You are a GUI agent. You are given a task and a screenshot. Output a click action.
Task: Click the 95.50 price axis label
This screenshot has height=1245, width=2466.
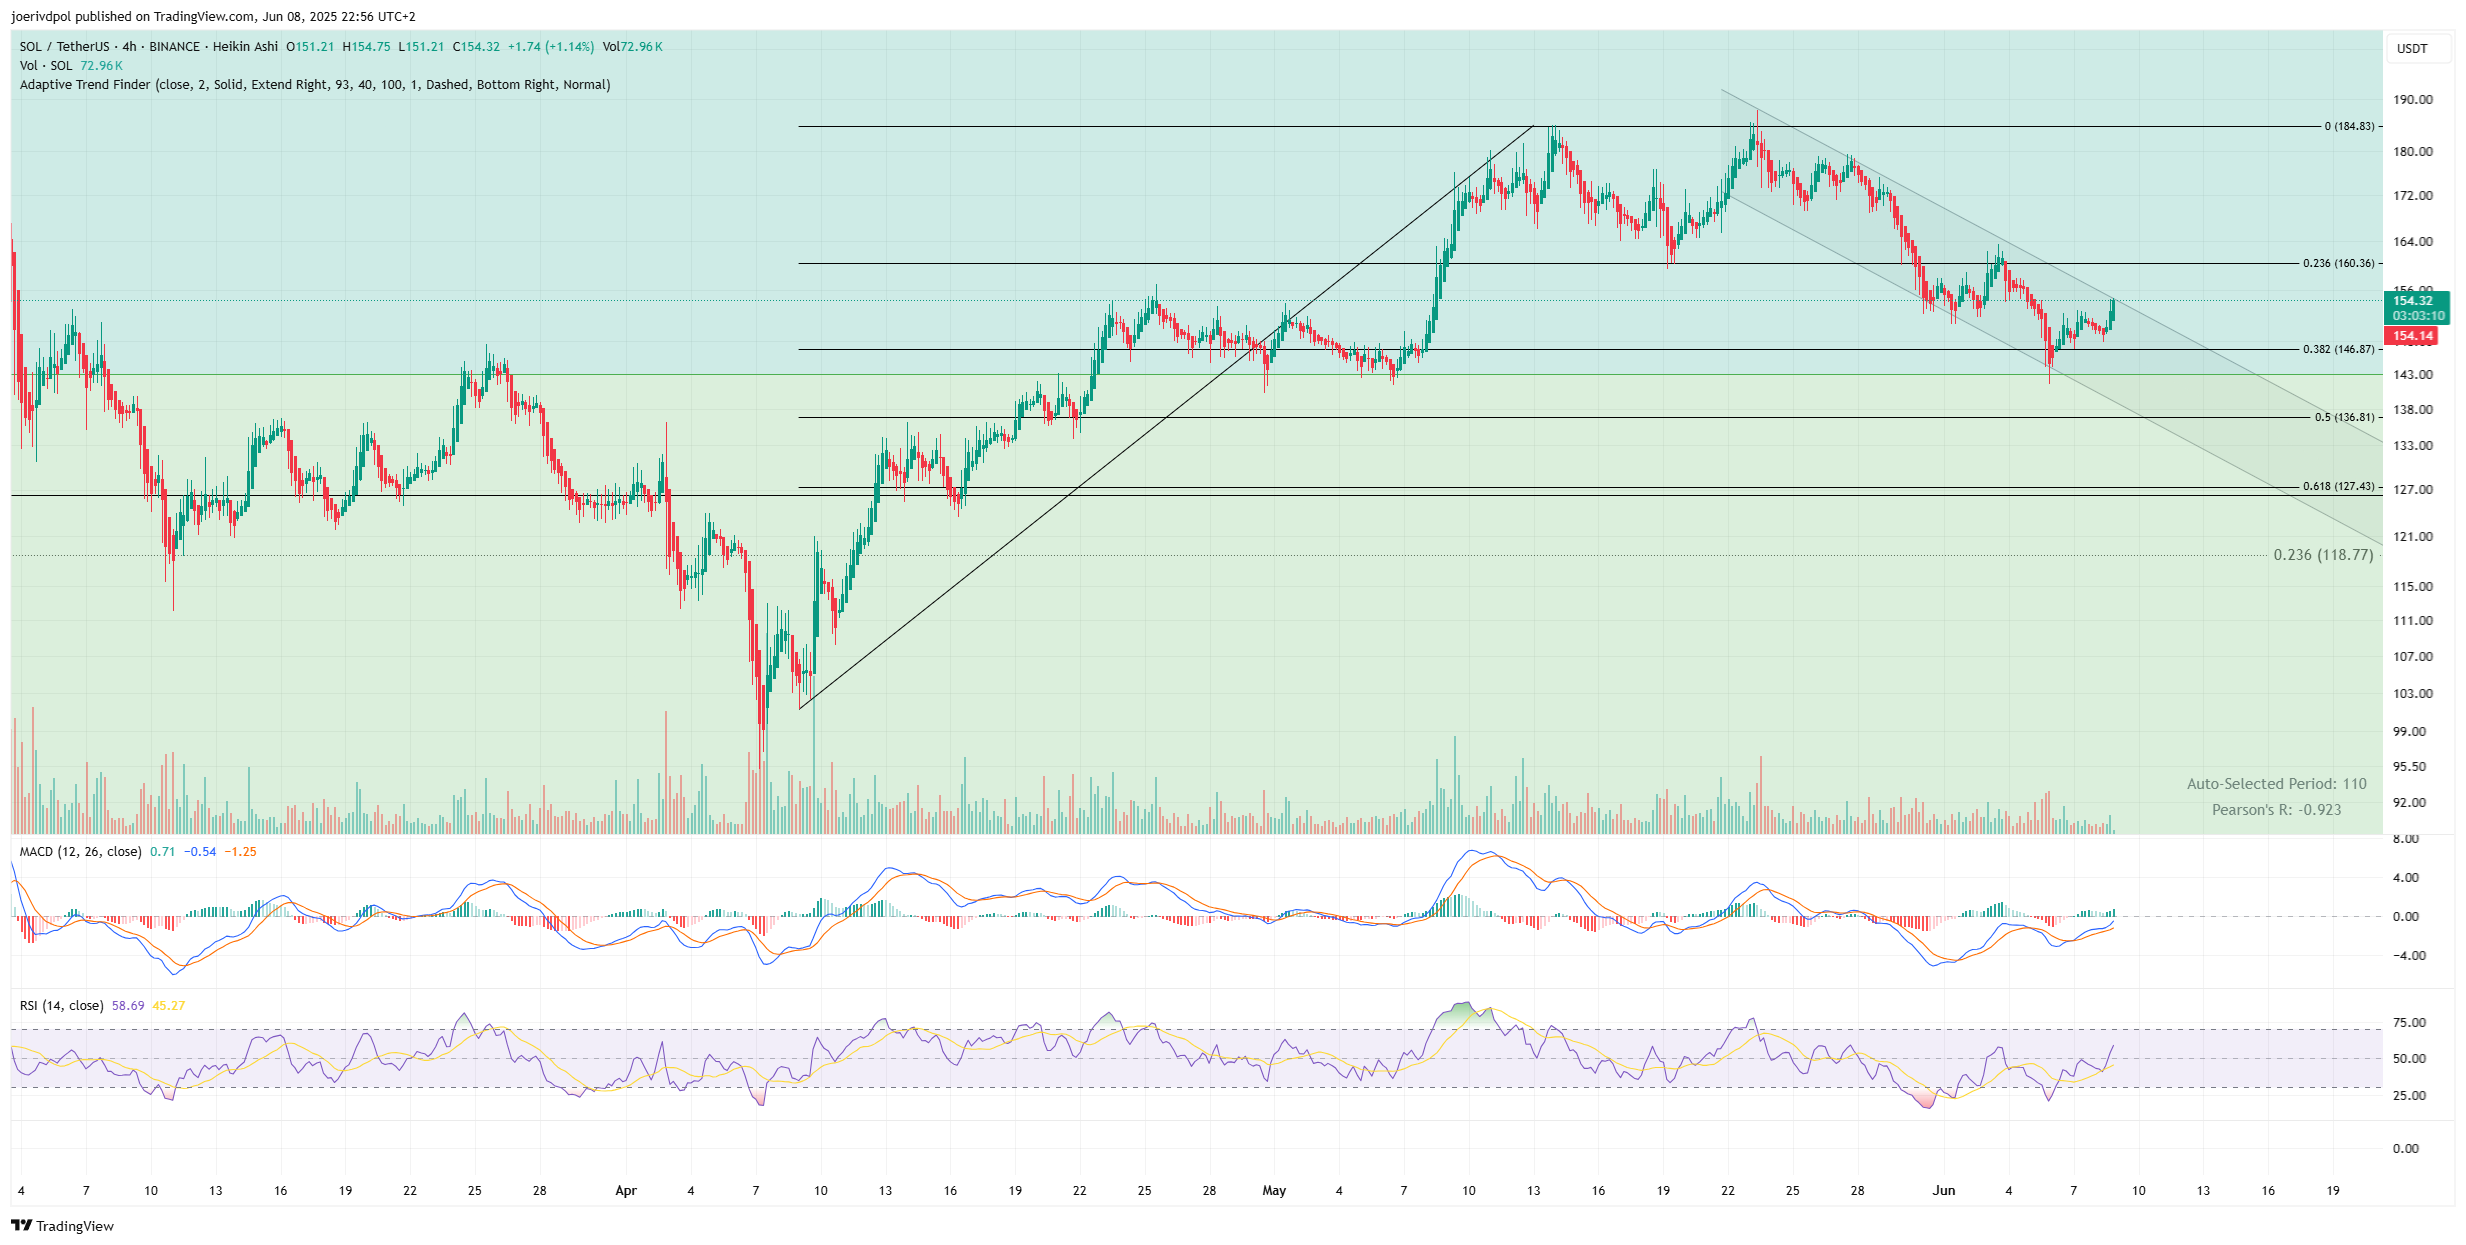[2409, 767]
